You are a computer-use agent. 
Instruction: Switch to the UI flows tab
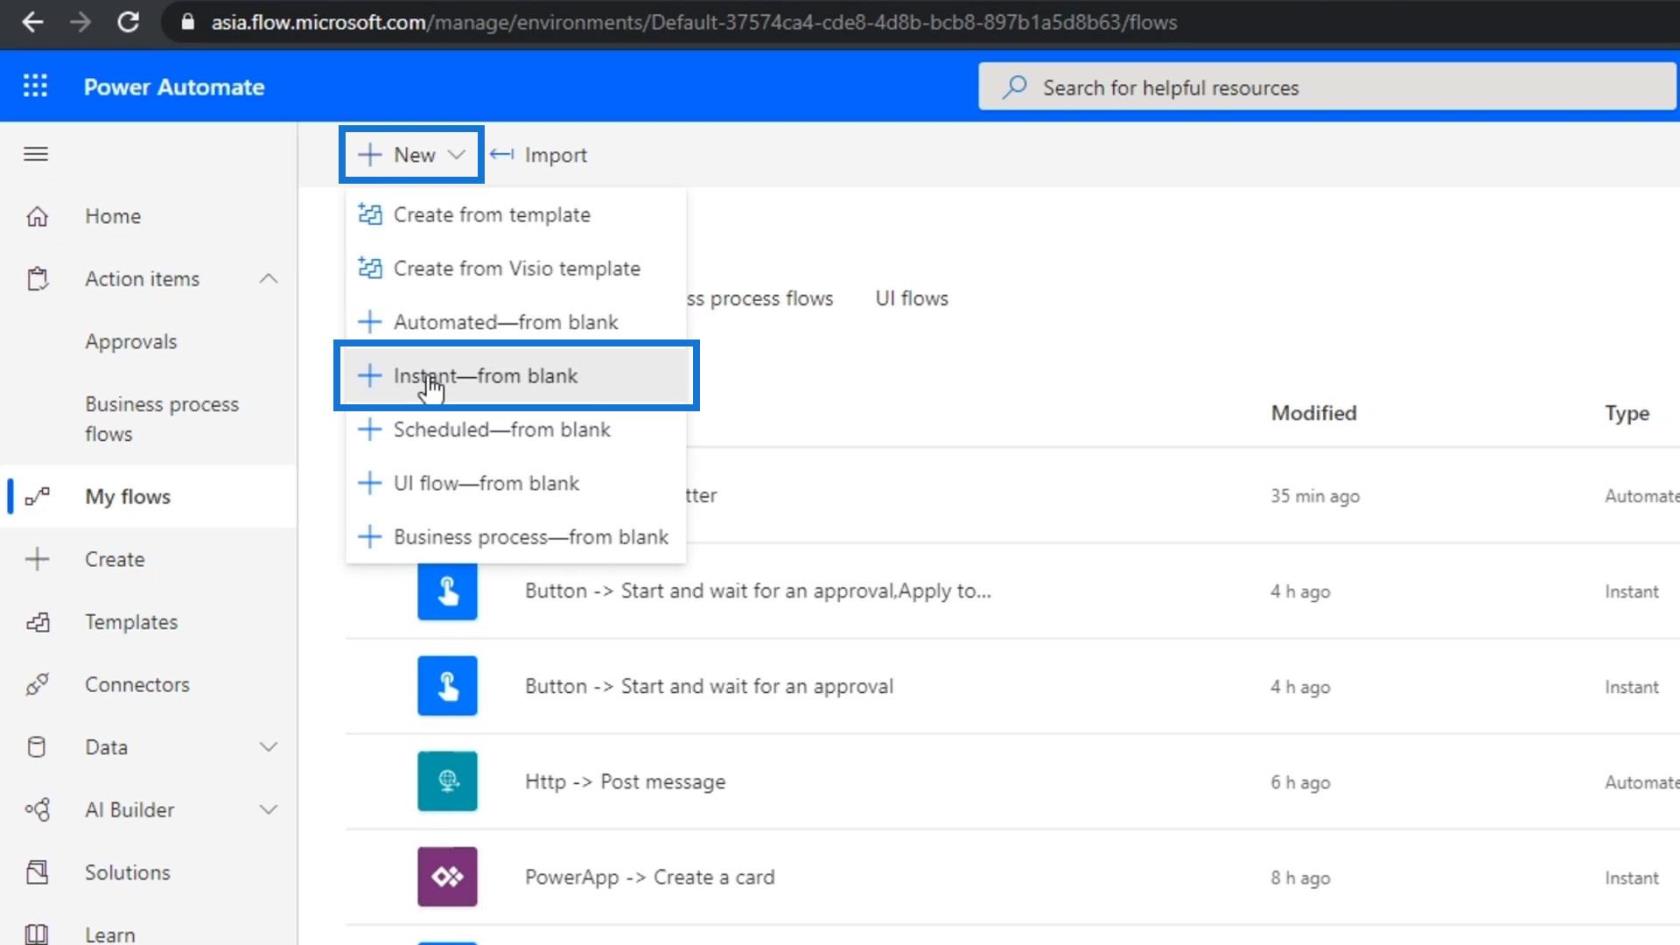pyautogui.click(x=912, y=298)
